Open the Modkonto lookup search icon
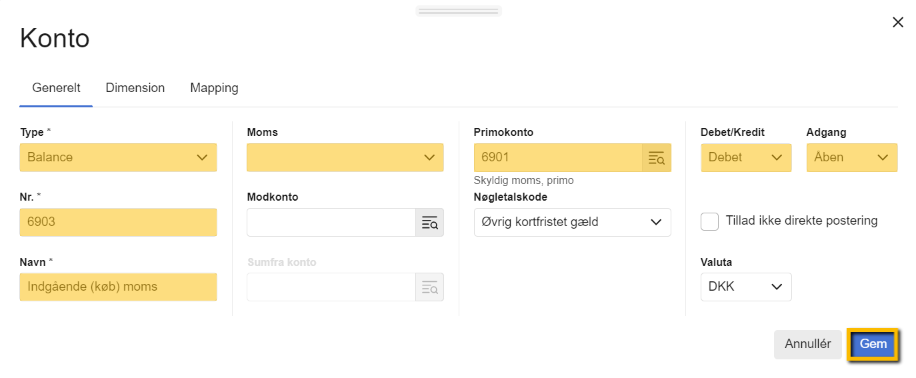Screen dimensions: 916x378 (429, 223)
